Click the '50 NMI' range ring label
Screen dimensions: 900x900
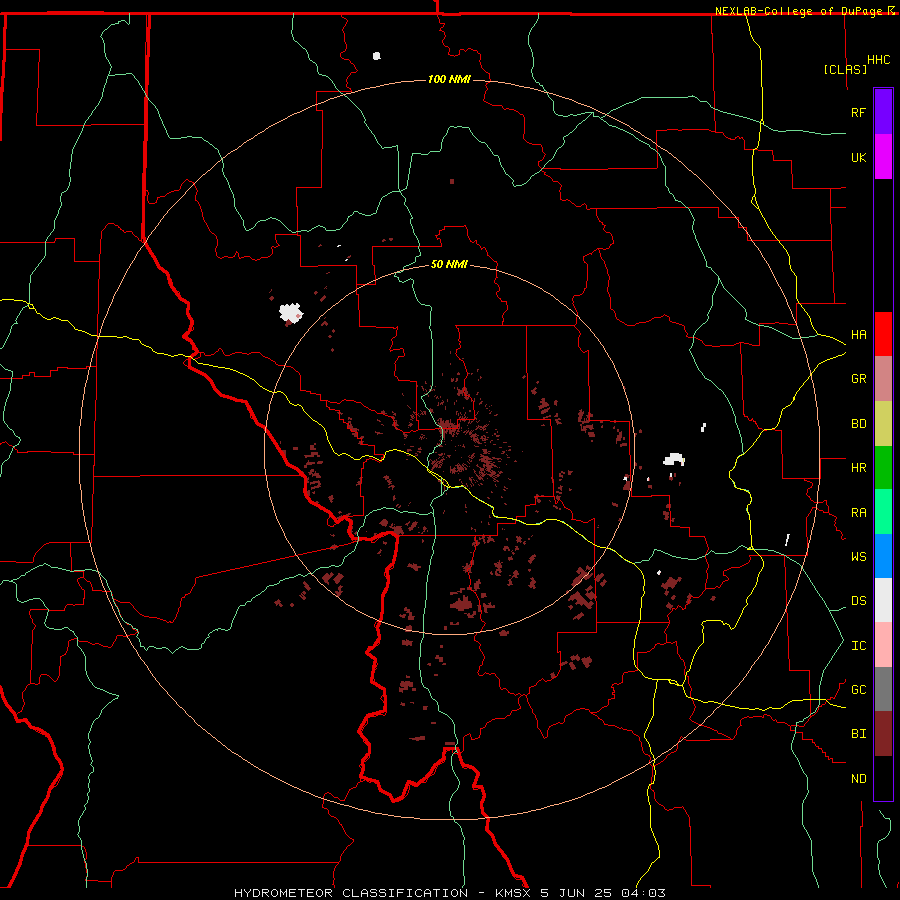tap(449, 265)
